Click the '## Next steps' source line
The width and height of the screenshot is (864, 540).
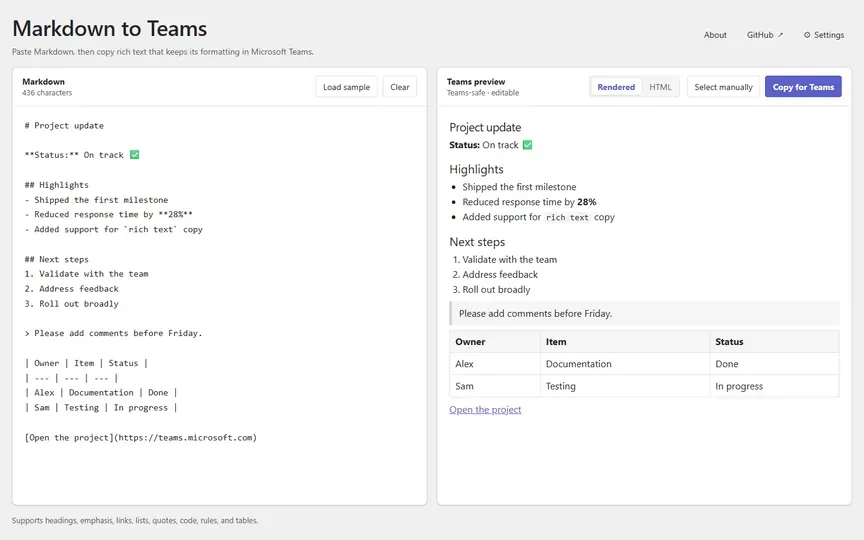(x=56, y=259)
